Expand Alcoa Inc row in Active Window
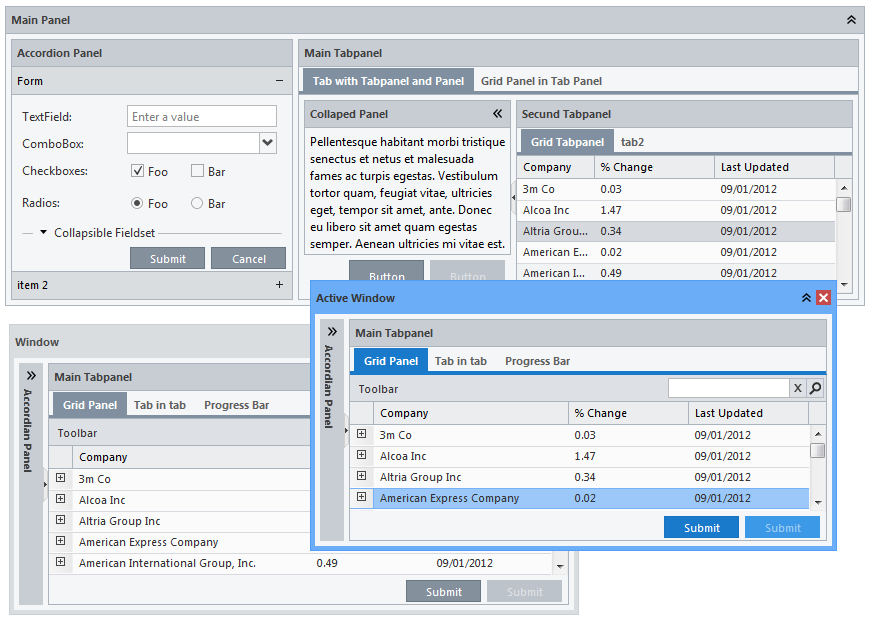Screen dimensions: 870x623 click(x=361, y=455)
